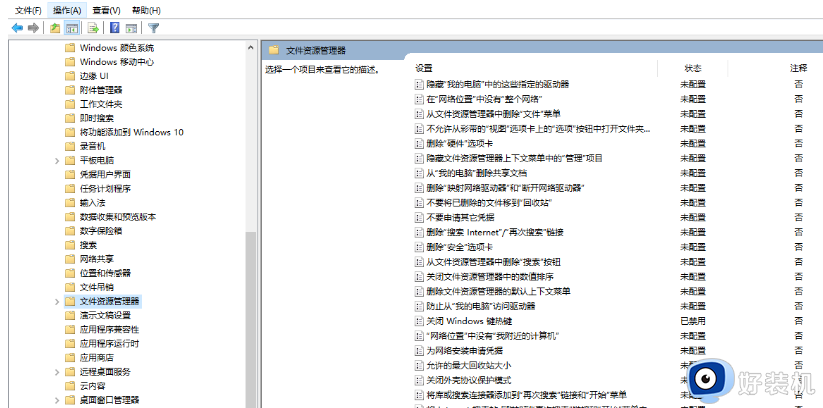The height and width of the screenshot is (408, 823).
Task: Expand the 桌面窗口管理器 tree node
Action: 57,400
